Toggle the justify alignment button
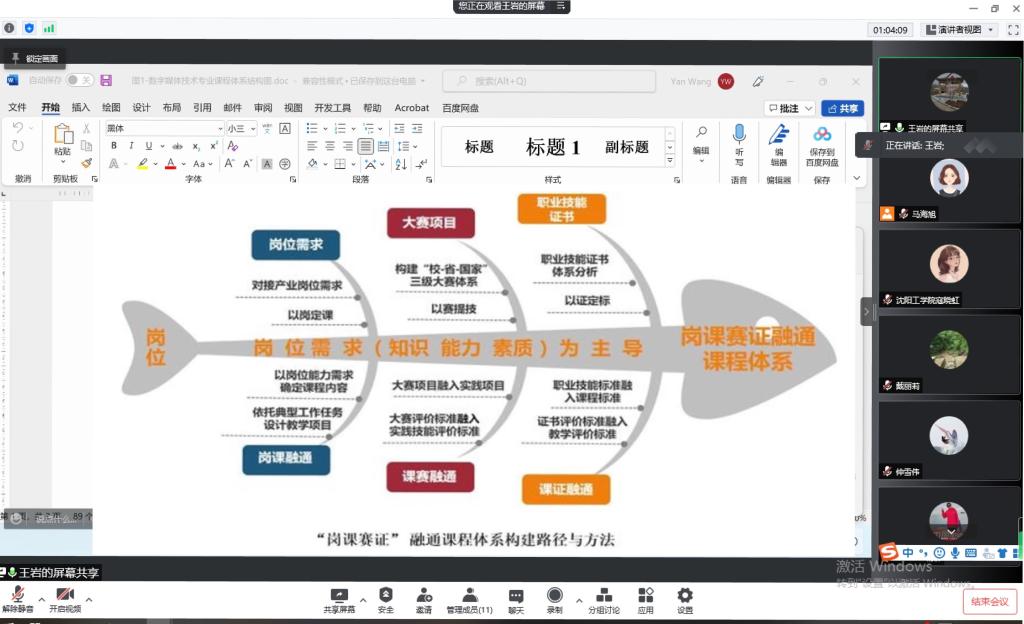 point(366,146)
